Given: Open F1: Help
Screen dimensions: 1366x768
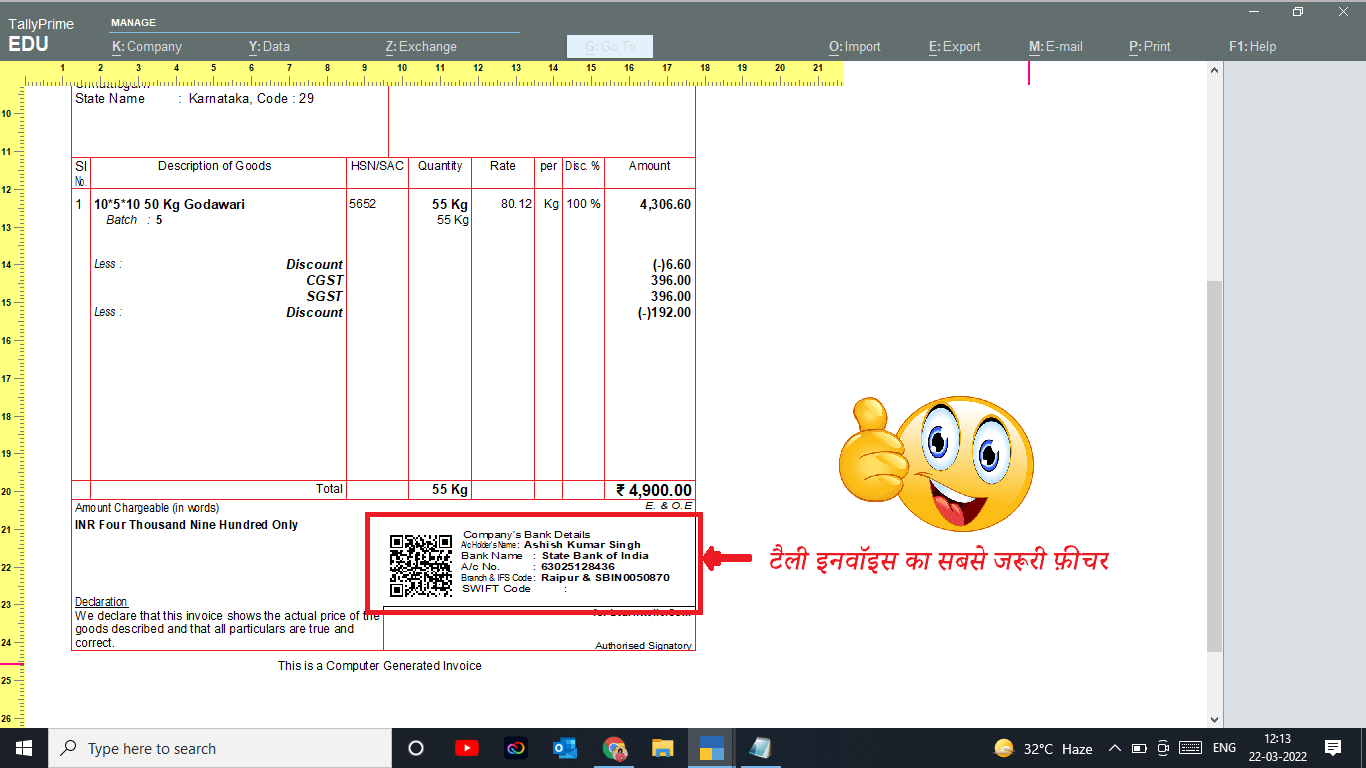Looking at the screenshot, I should pos(1252,46).
